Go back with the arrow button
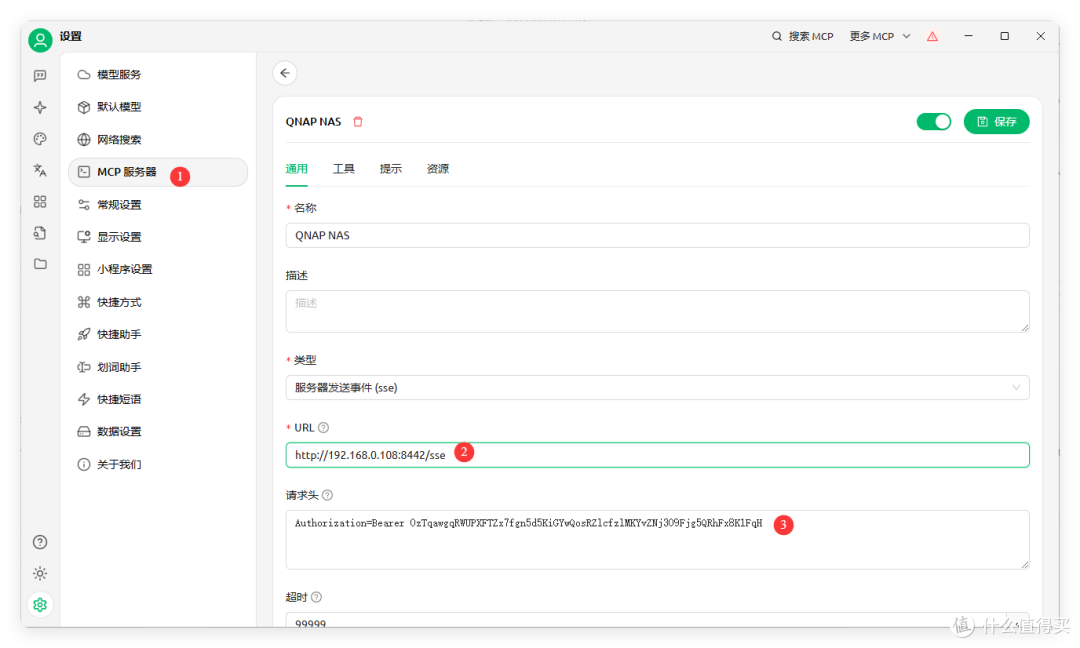 pos(285,73)
